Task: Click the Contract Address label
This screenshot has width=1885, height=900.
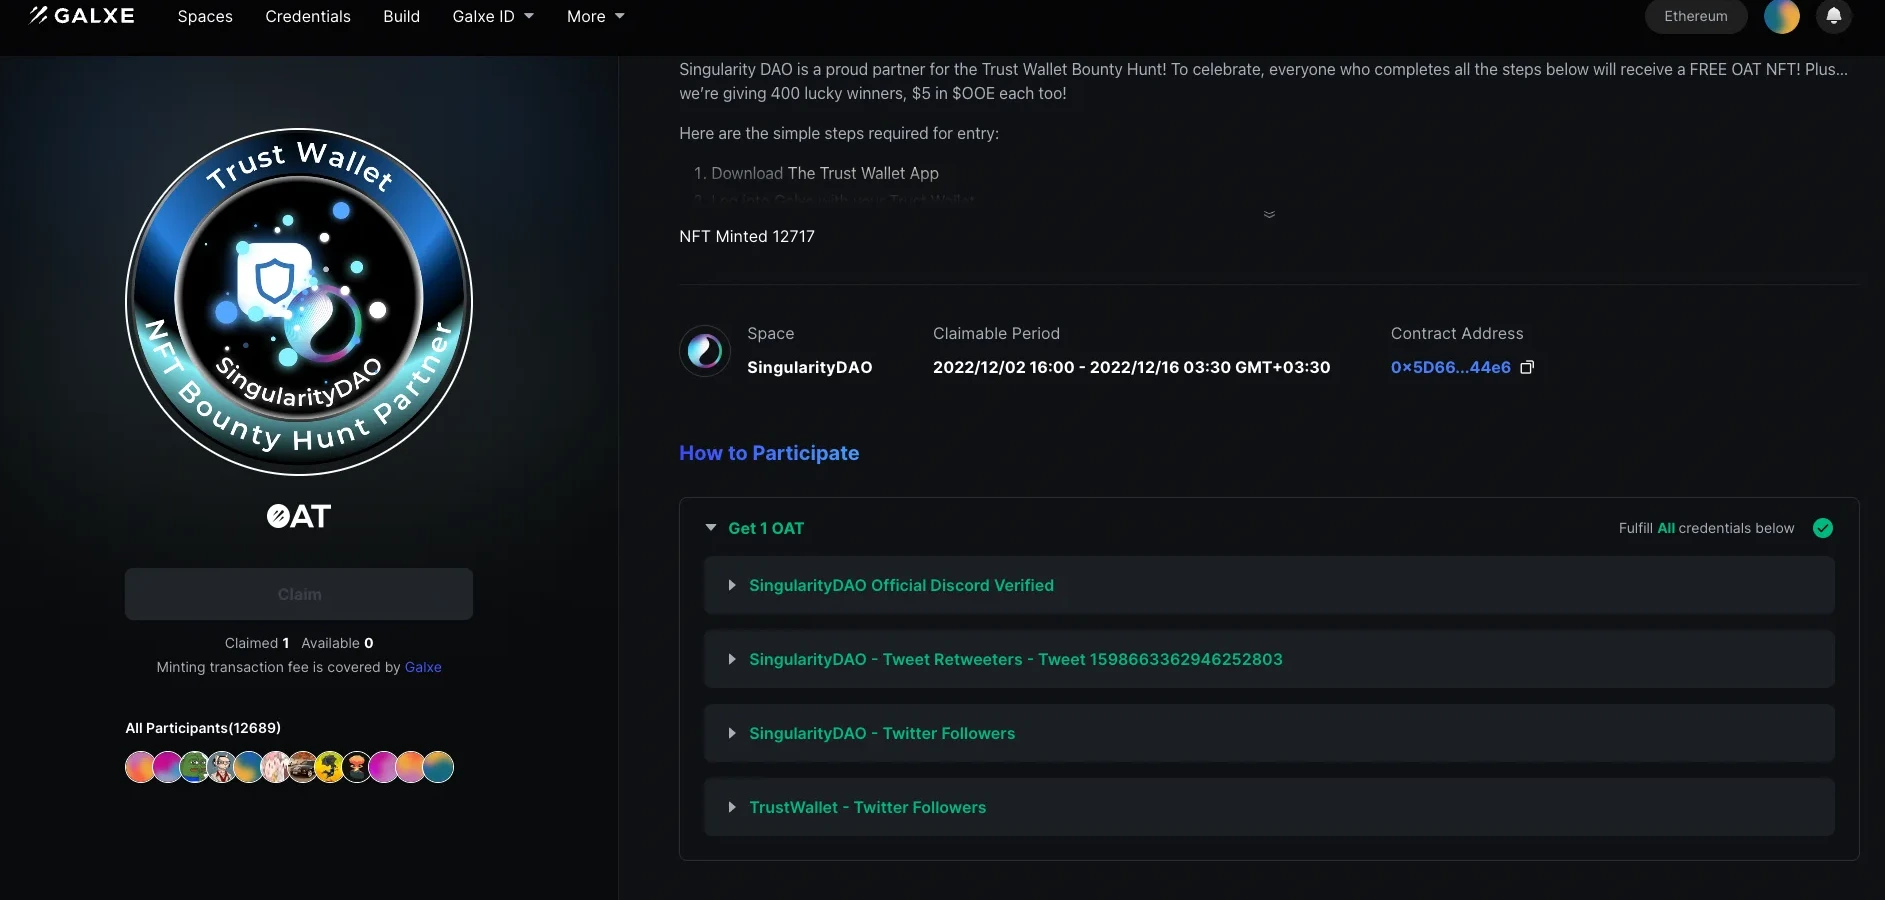Action: (x=1457, y=333)
